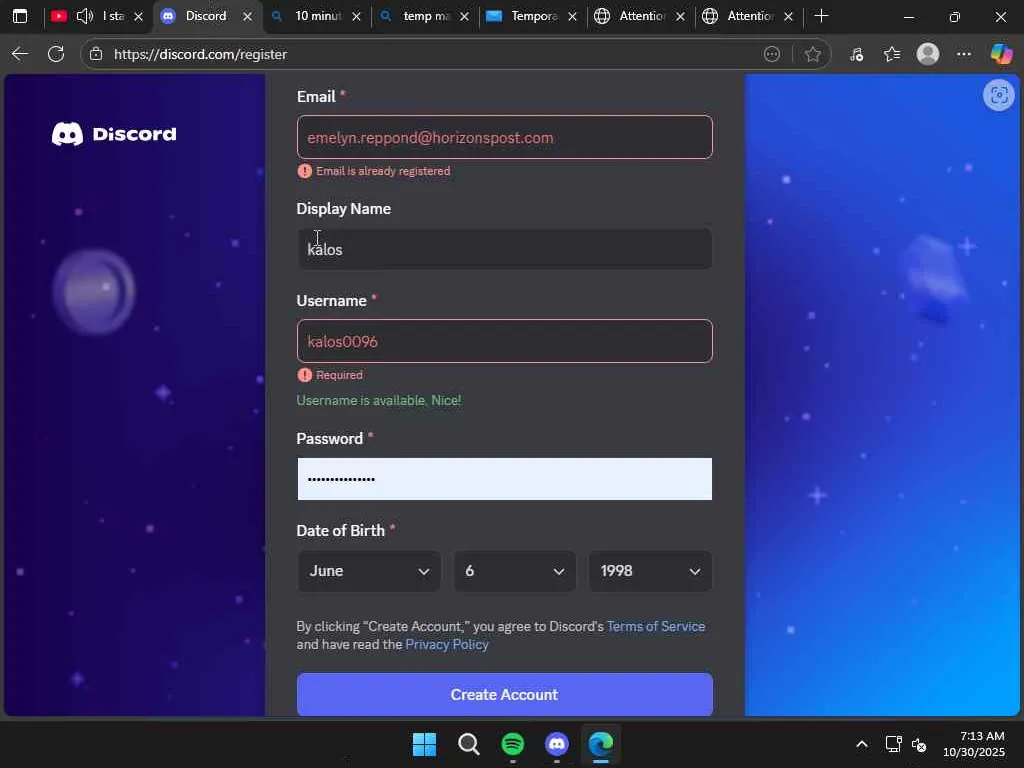Close the Temporary mail tab
1024x768 pixels.
point(572,17)
